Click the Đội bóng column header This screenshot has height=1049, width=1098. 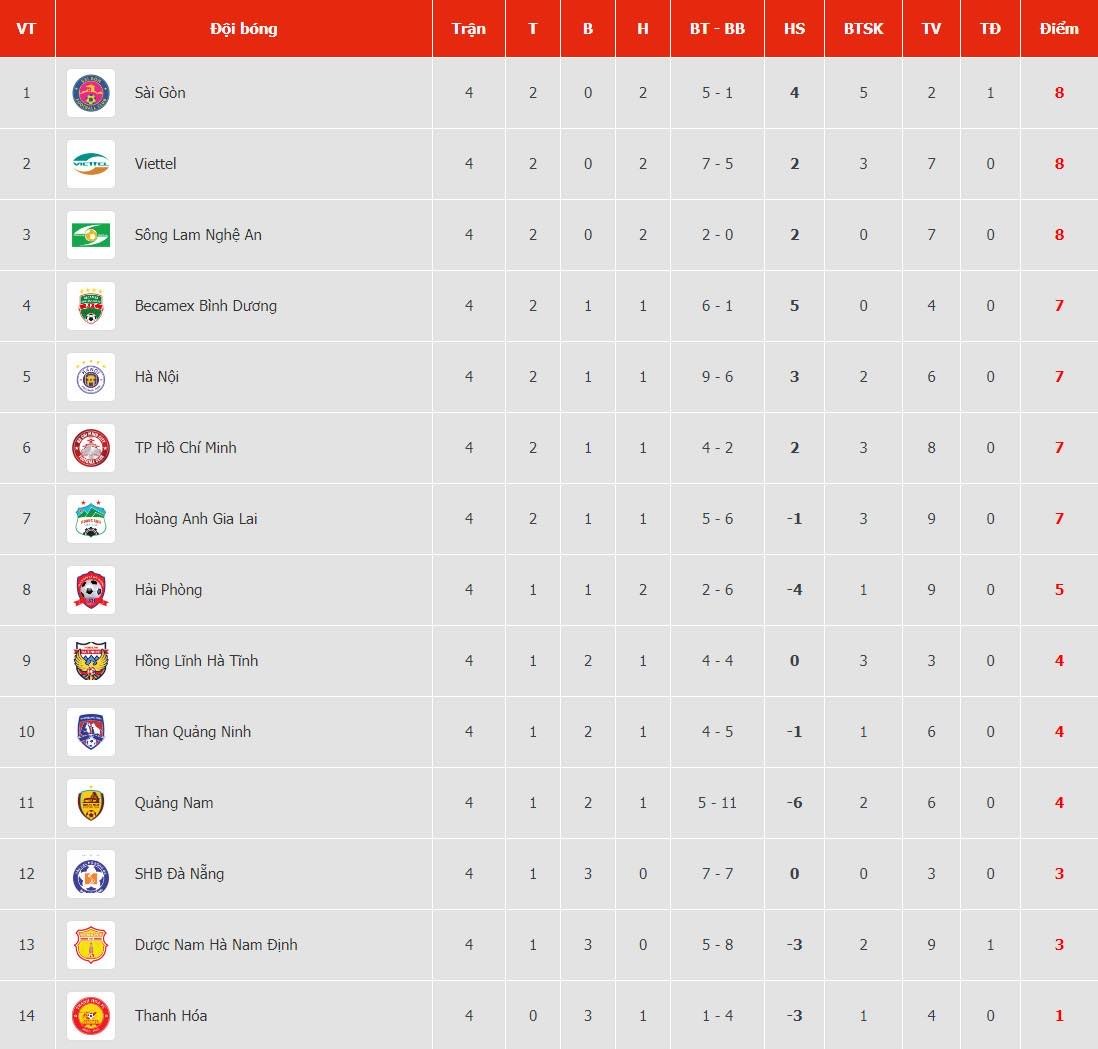click(244, 29)
